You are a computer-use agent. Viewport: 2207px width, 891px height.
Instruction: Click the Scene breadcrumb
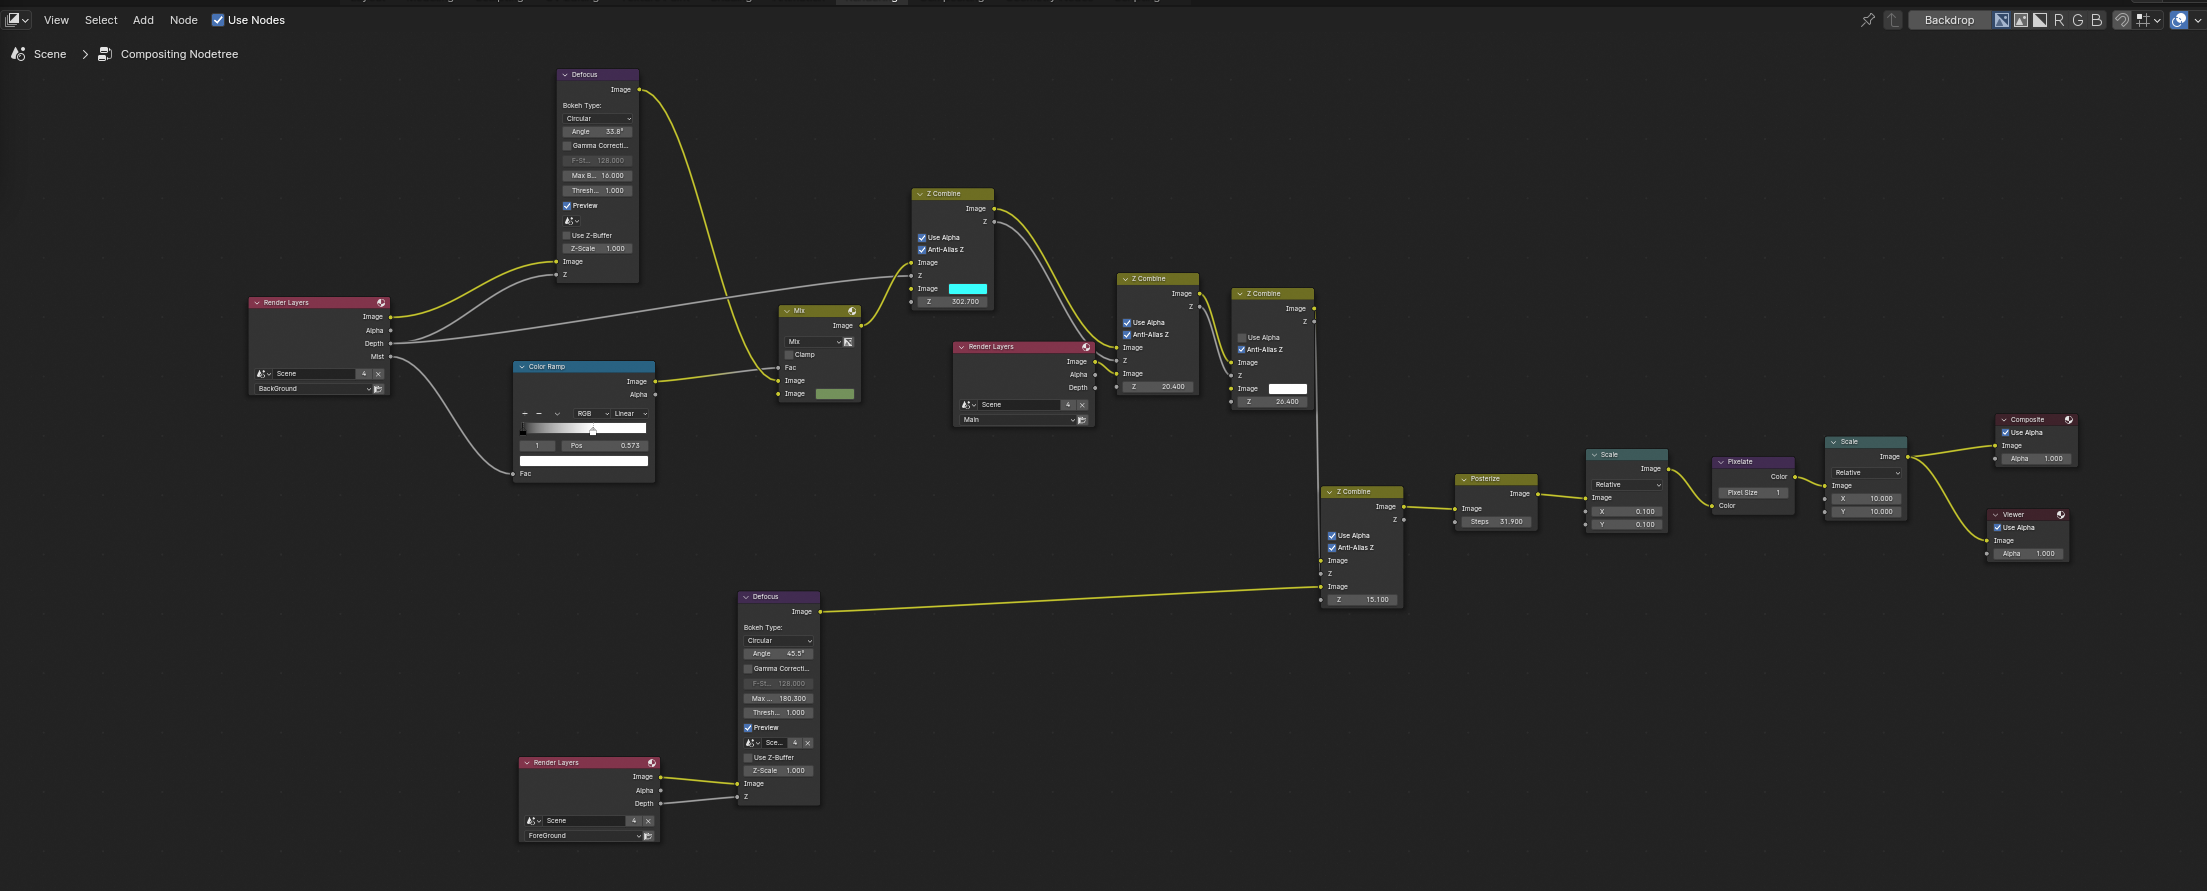point(50,54)
